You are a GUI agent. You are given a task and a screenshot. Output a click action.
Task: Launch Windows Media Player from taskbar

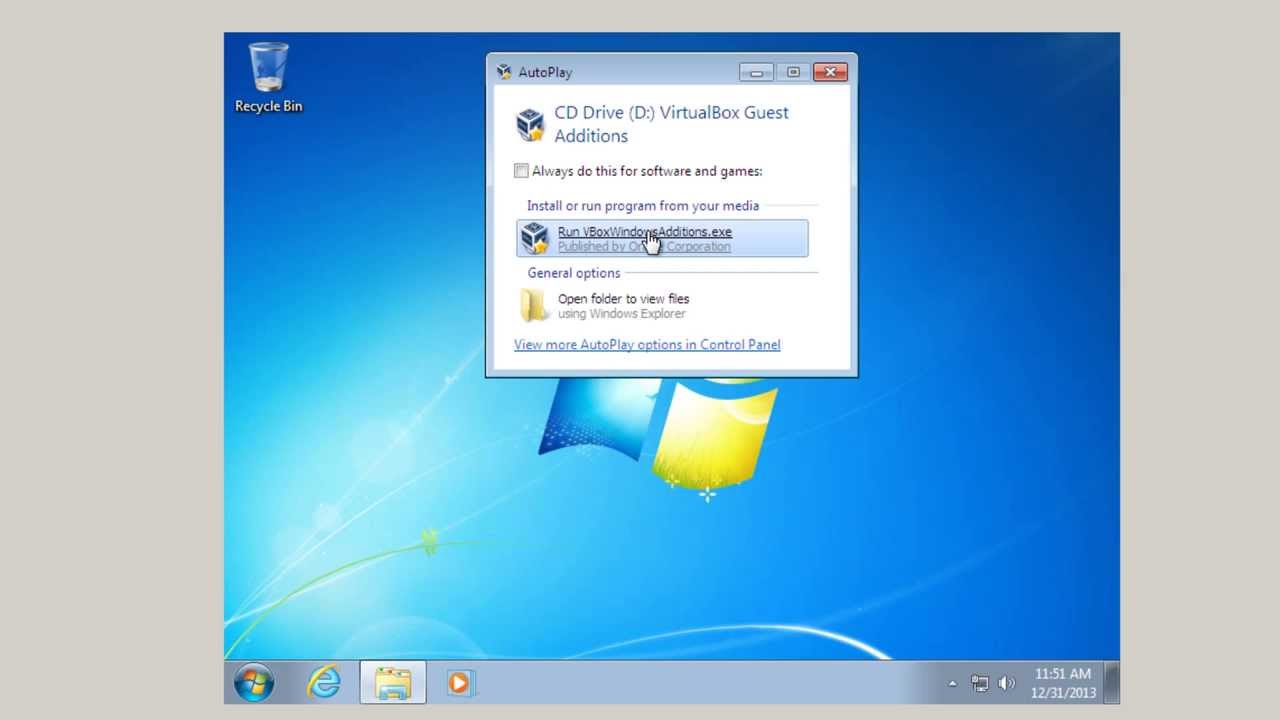(459, 683)
